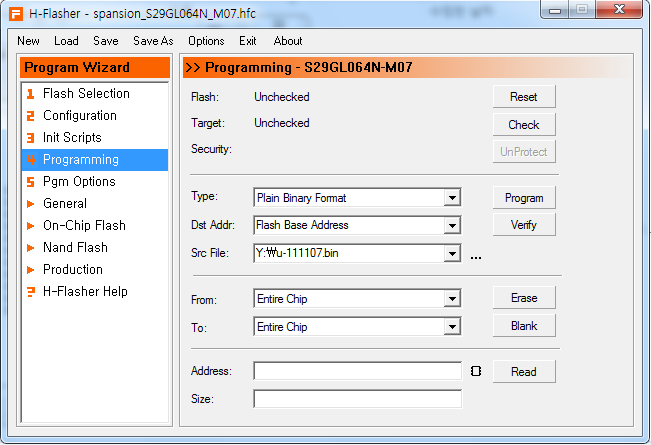Click the step 5 icon beside Pgm Options
Image resolution: width=651 pixels, height=445 pixels.
coord(30,182)
